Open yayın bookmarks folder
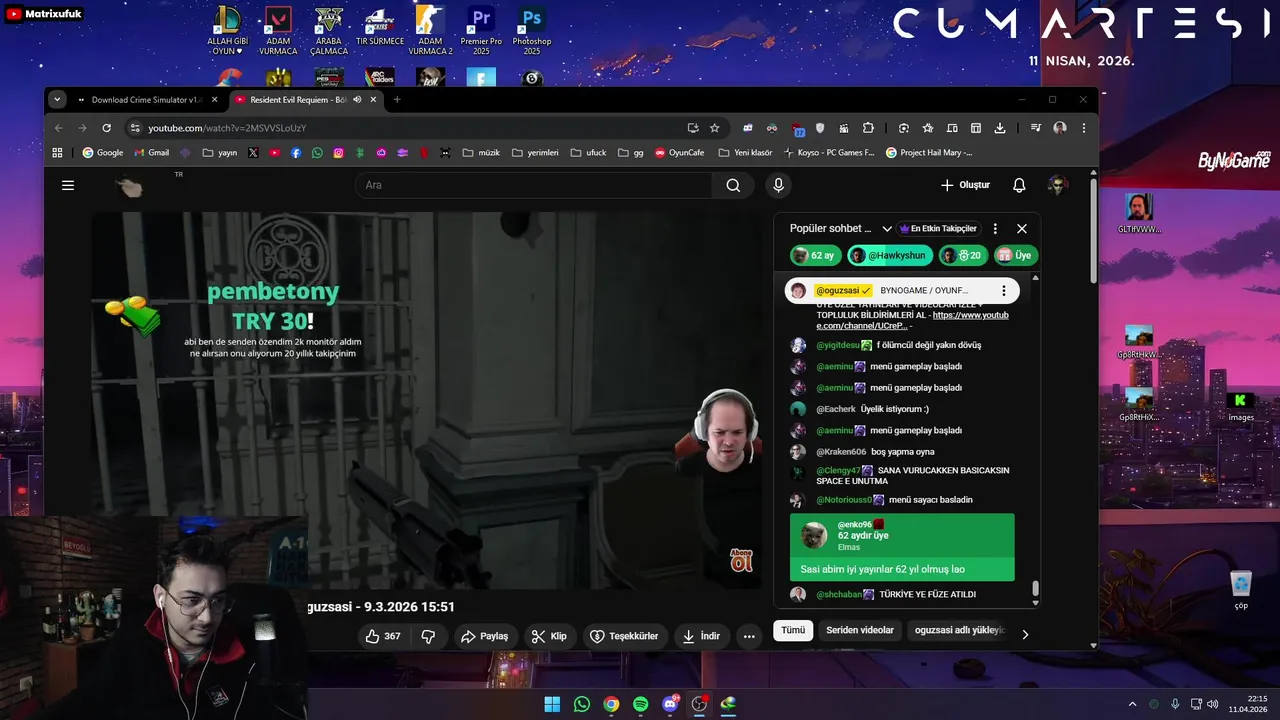 tap(220, 153)
